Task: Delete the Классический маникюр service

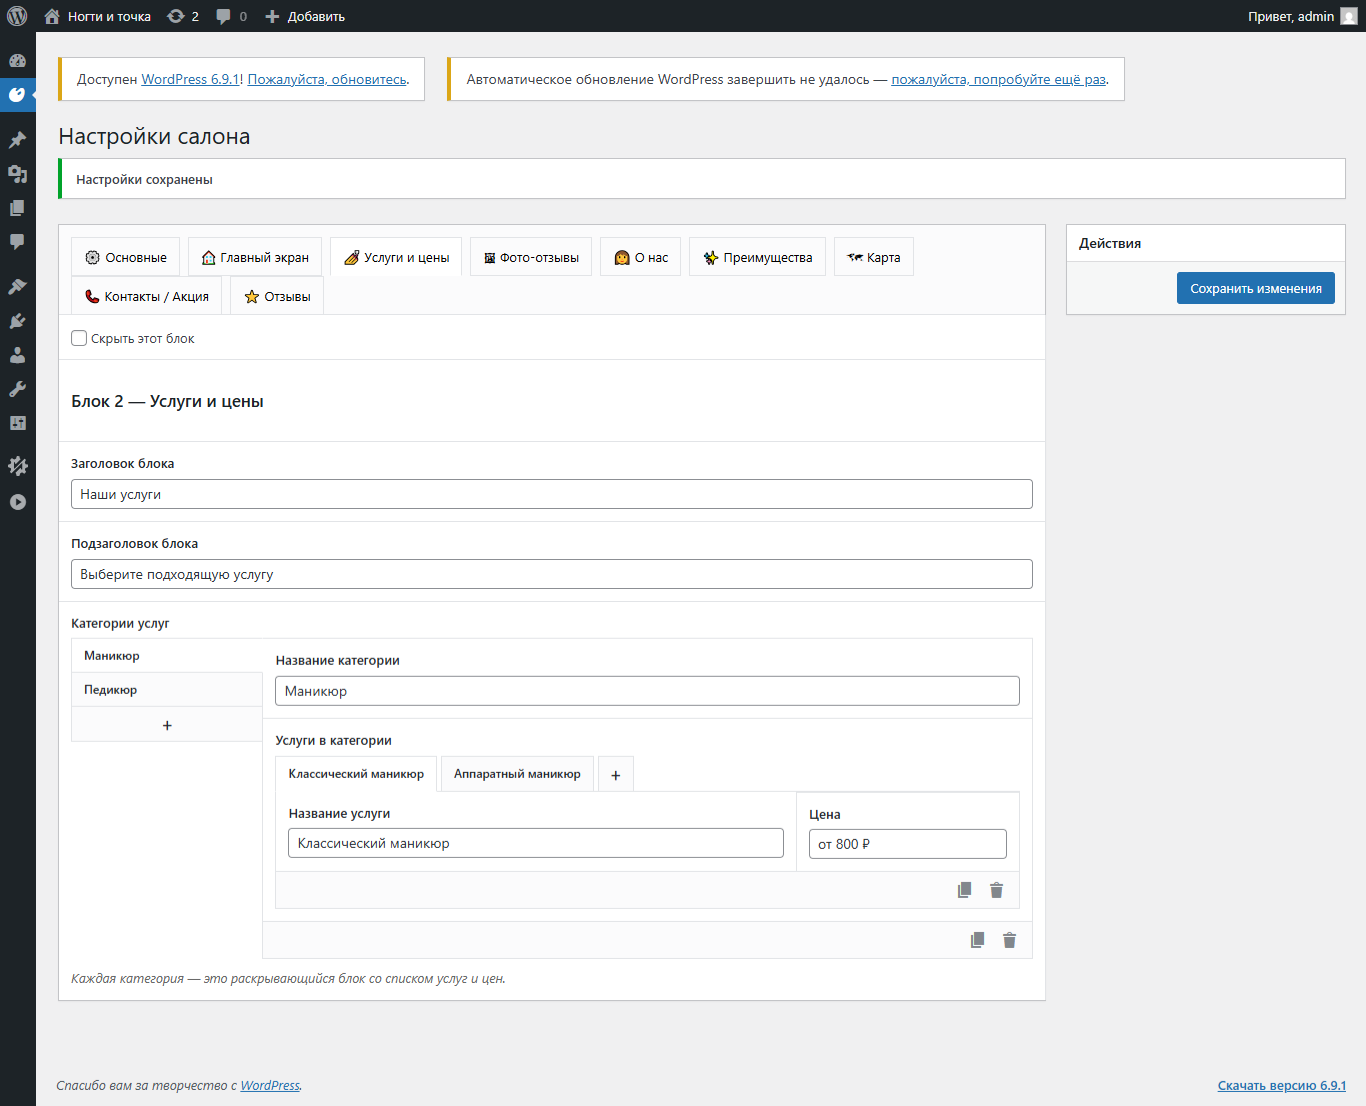Action: coord(996,890)
